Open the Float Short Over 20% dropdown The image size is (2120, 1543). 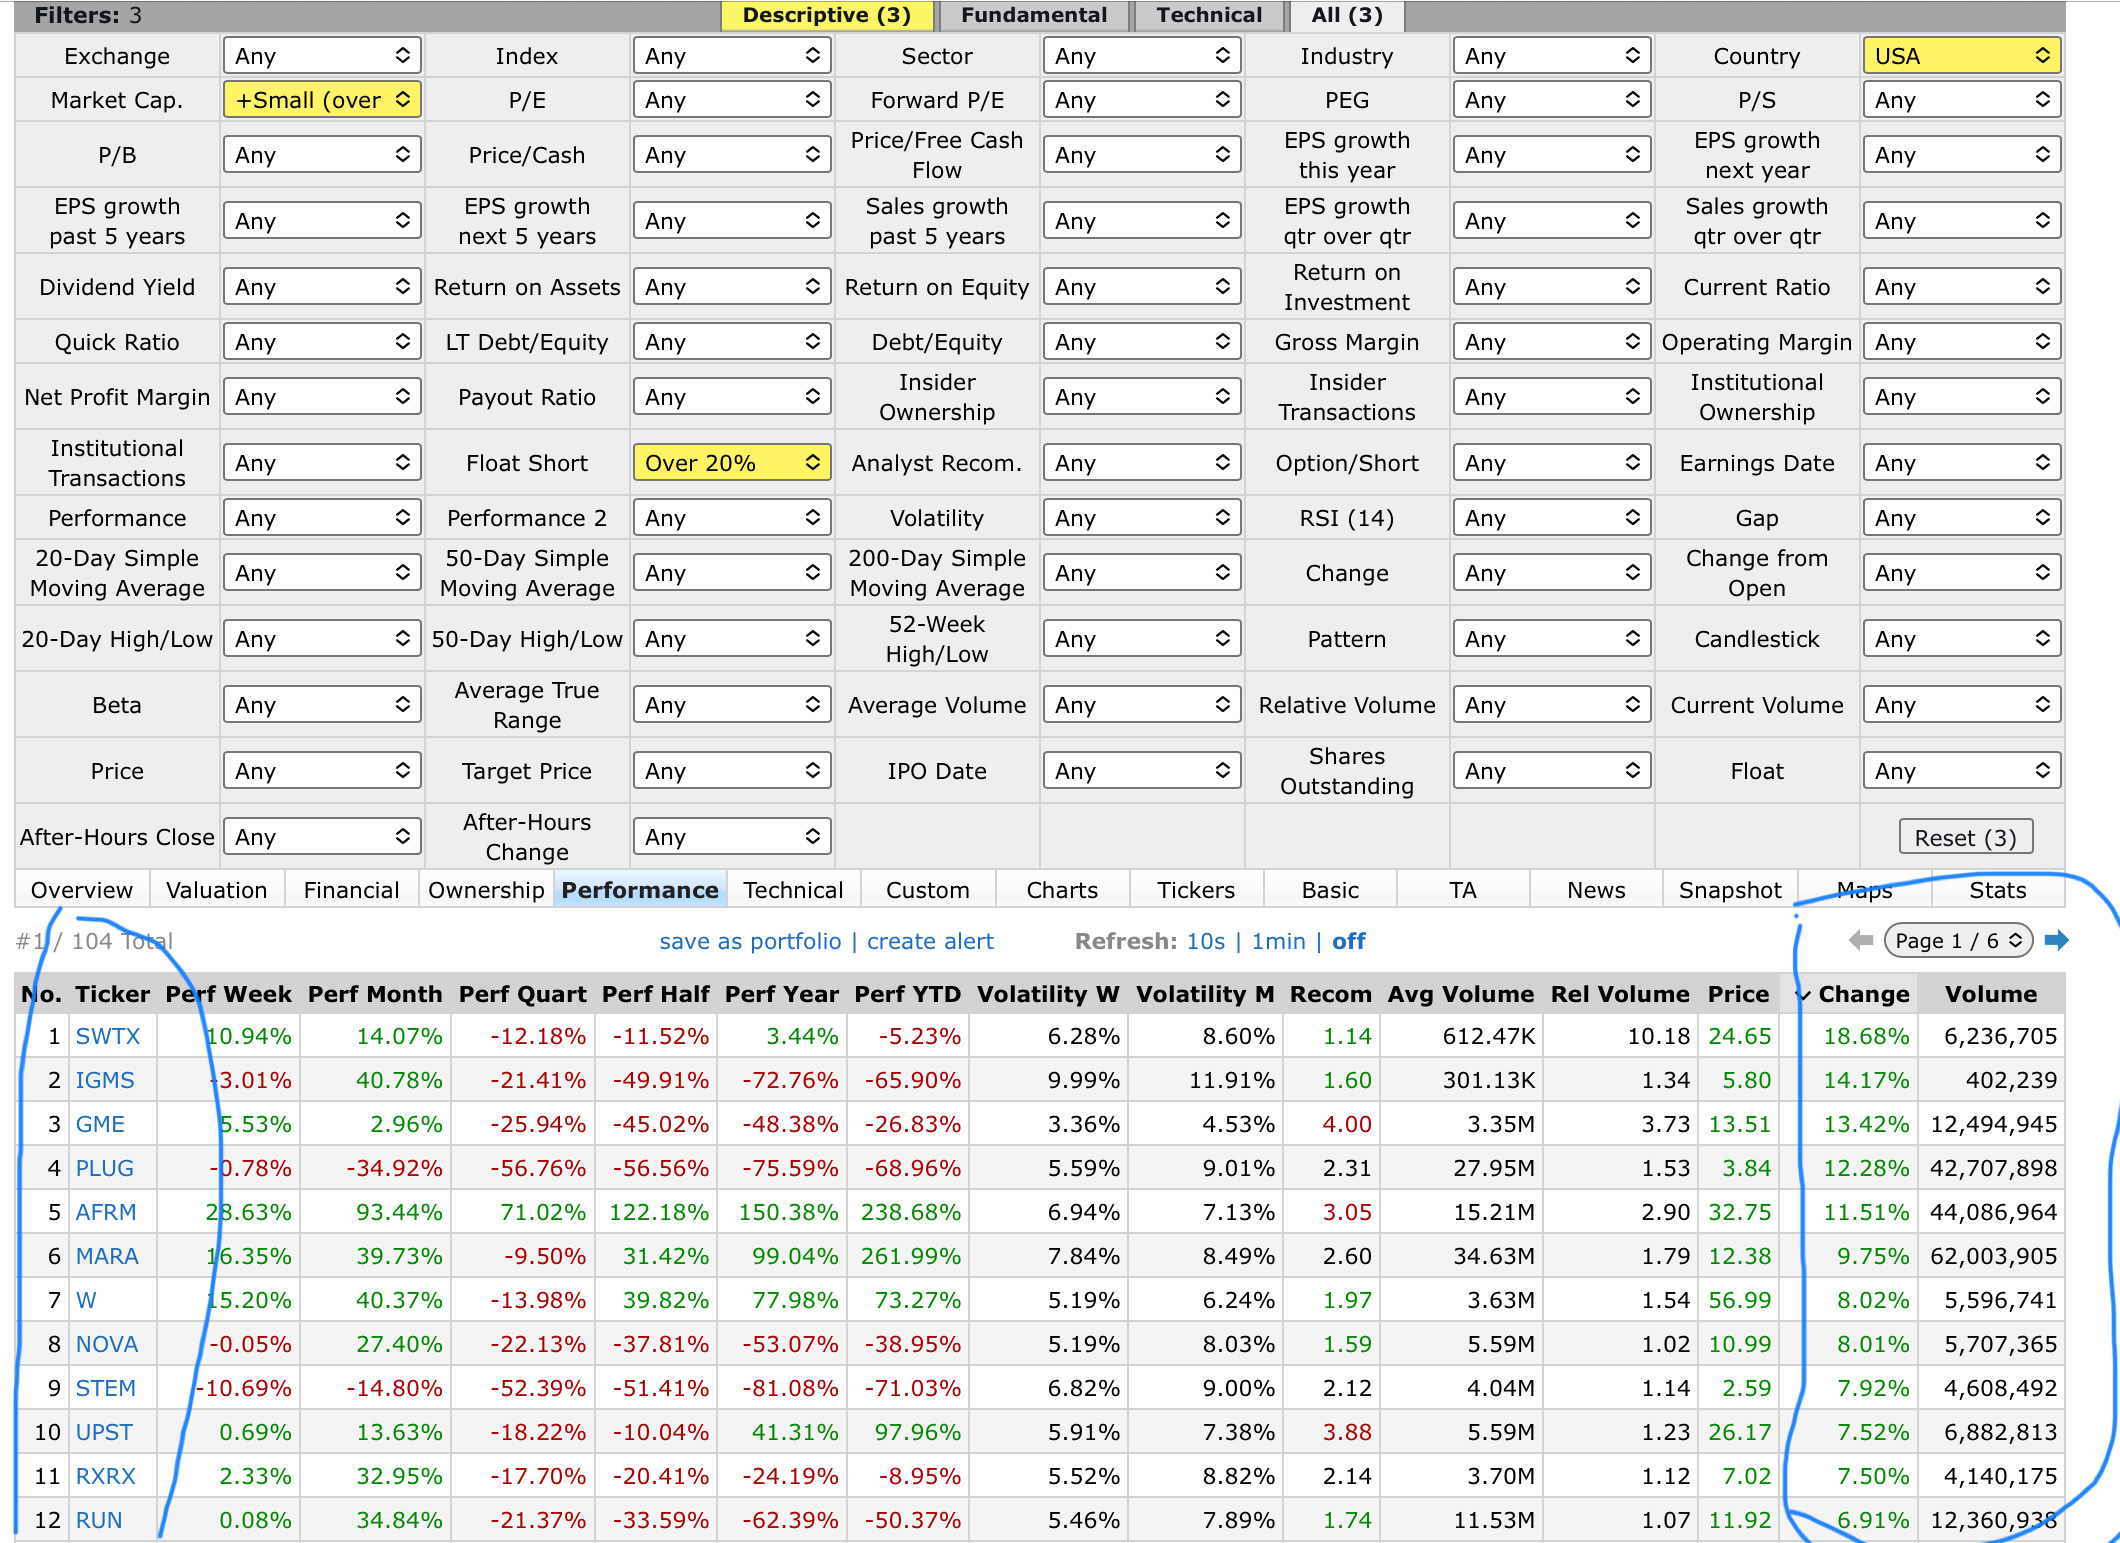pyautogui.click(x=732, y=463)
